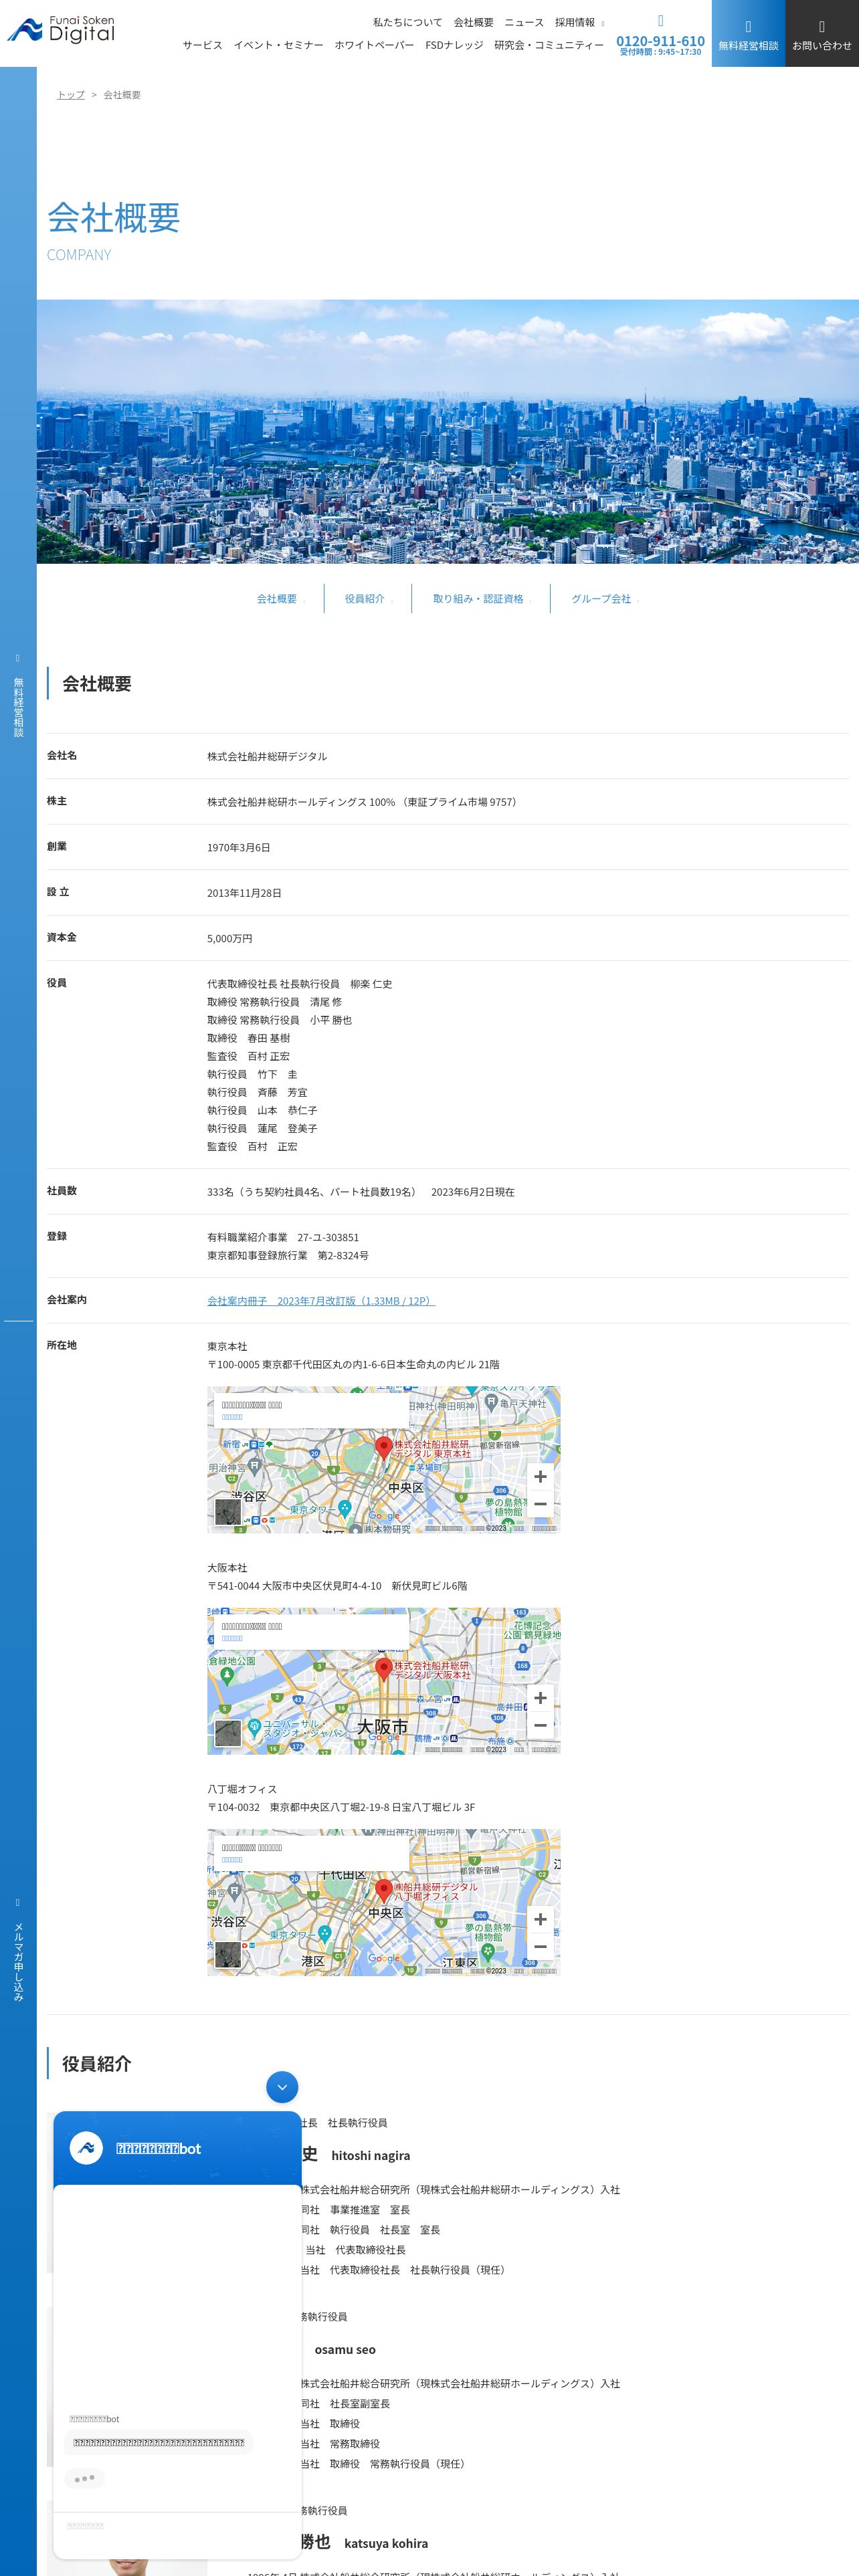Click the chatbot avatar logo icon
The width and height of the screenshot is (859, 2576).
[x=86, y=2147]
